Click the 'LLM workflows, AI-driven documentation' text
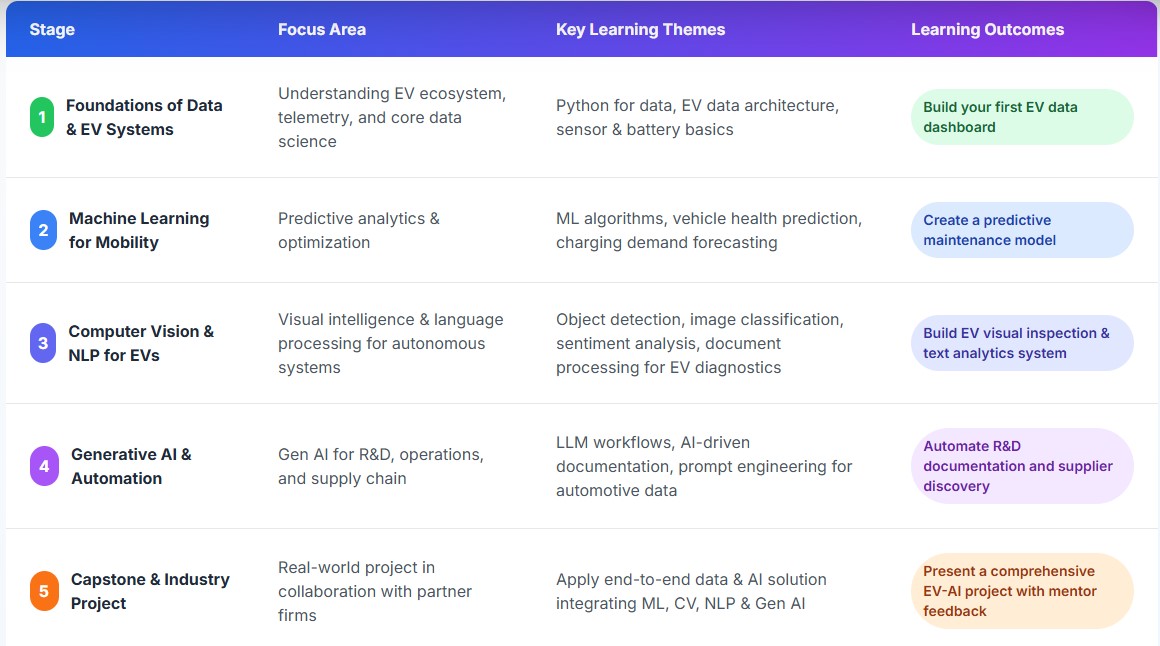Image resolution: width=1160 pixels, height=646 pixels. click(703, 466)
